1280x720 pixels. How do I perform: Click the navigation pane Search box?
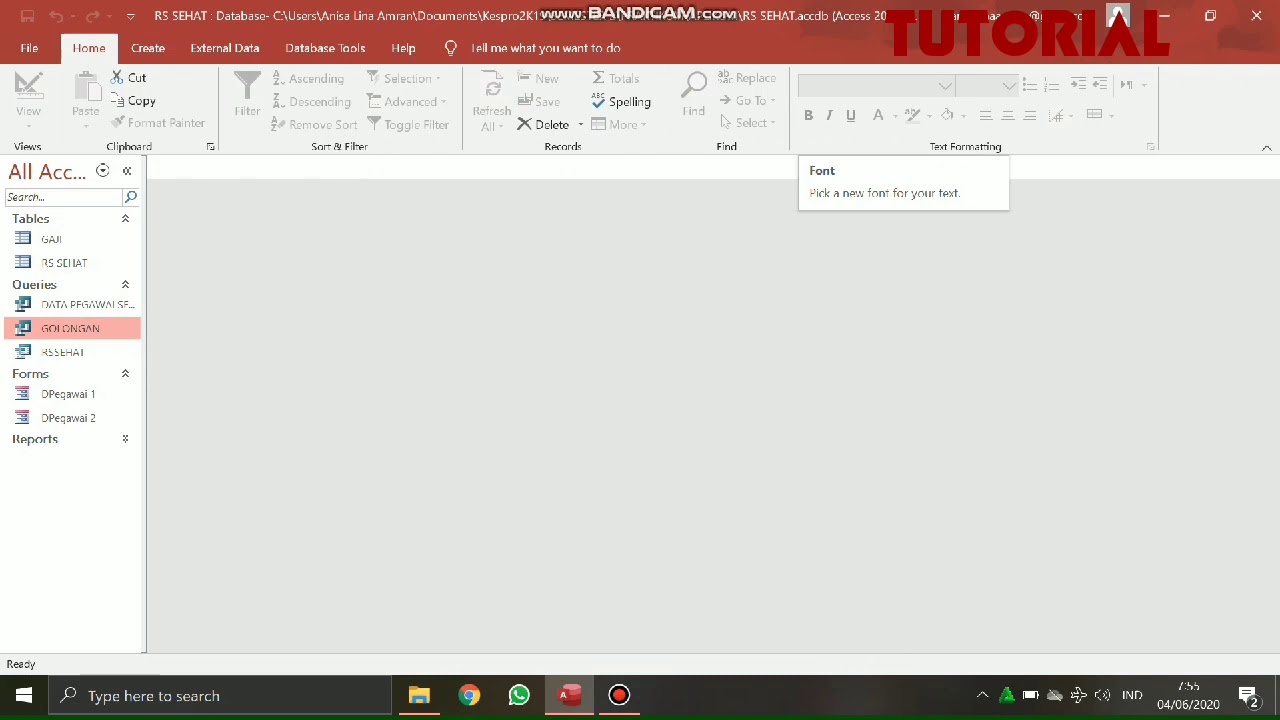tap(63, 197)
